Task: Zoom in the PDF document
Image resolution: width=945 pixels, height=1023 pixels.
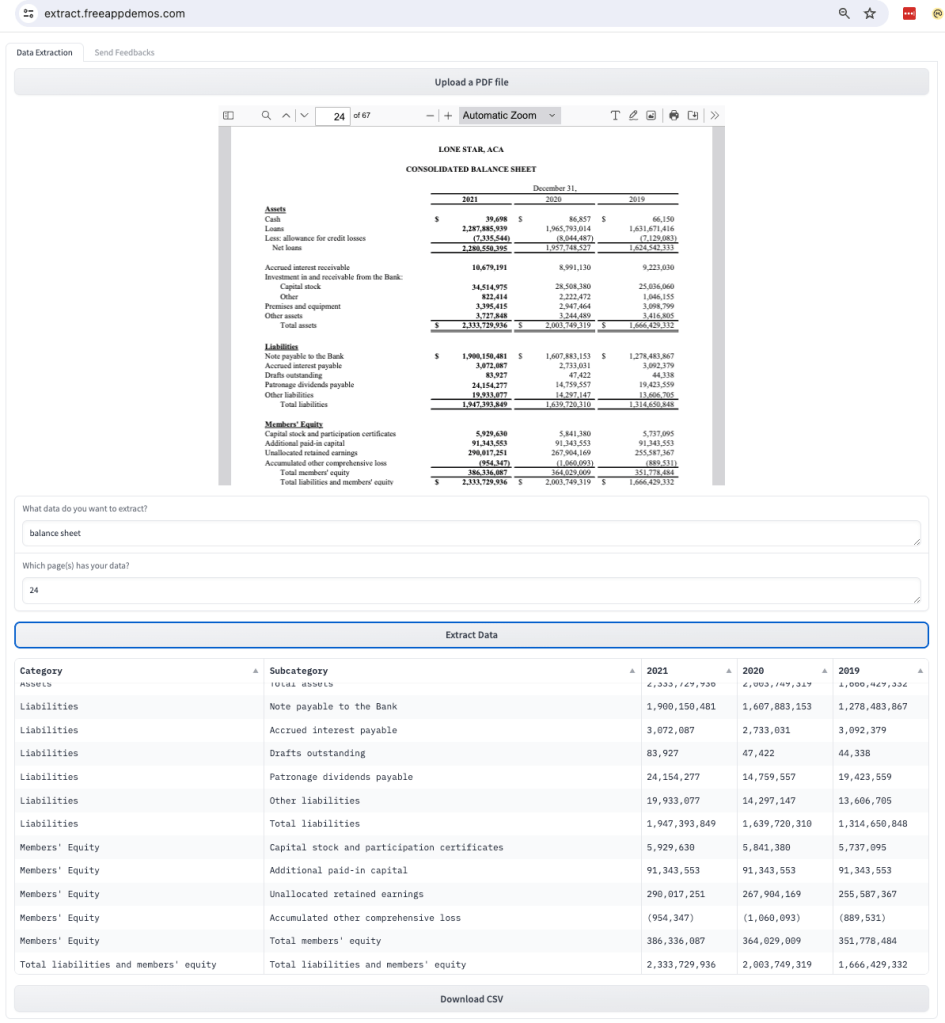Action: pyautogui.click(x=448, y=116)
